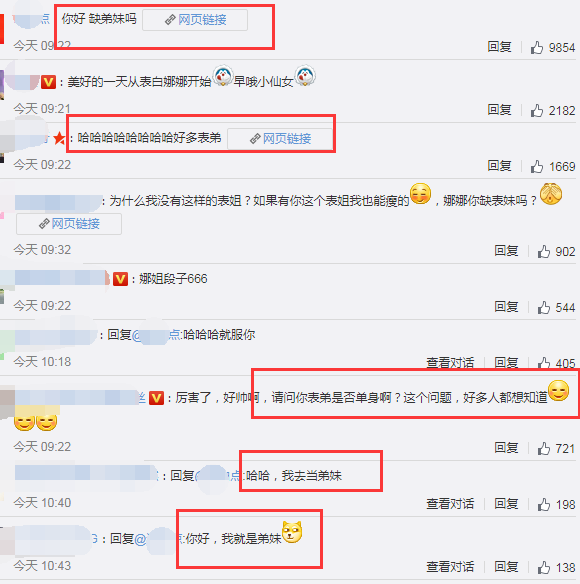View conversation for the 10:40 reply
The height and width of the screenshot is (584, 580).
pyautogui.click(x=450, y=504)
